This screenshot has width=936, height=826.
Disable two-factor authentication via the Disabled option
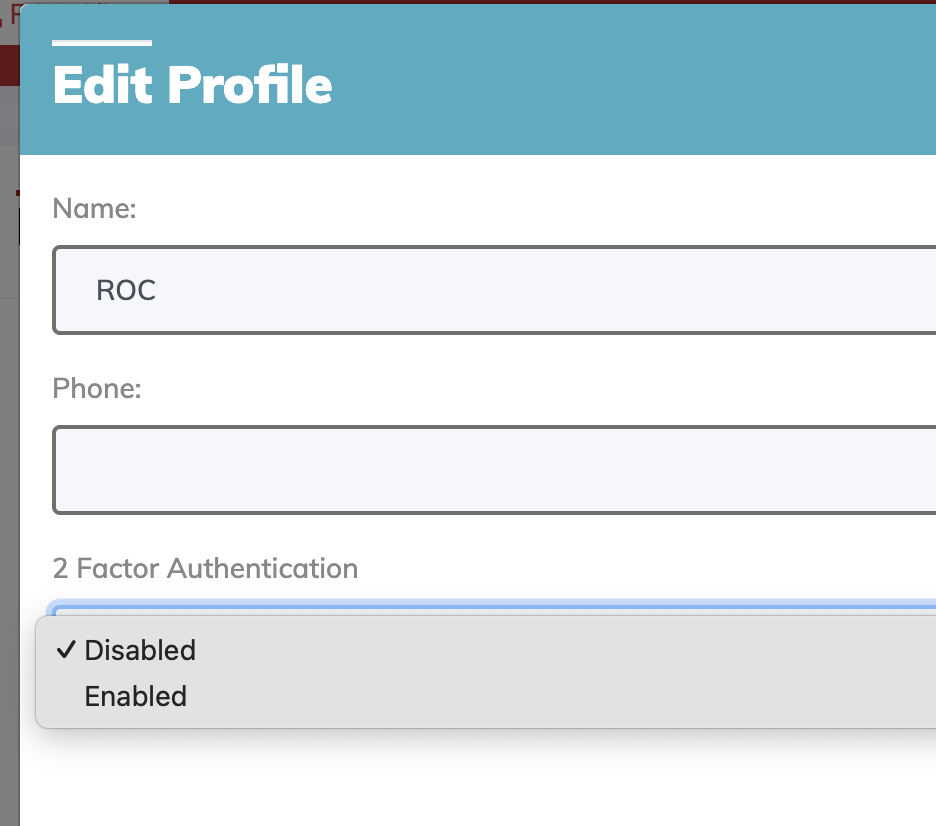140,650
